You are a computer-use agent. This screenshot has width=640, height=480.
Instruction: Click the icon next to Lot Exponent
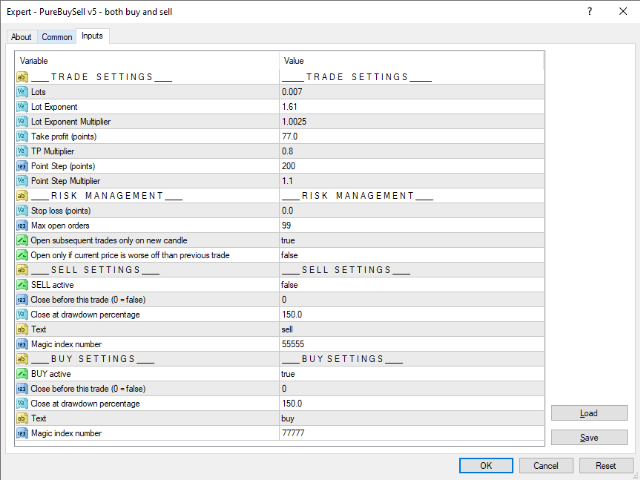tap(22, 106)
